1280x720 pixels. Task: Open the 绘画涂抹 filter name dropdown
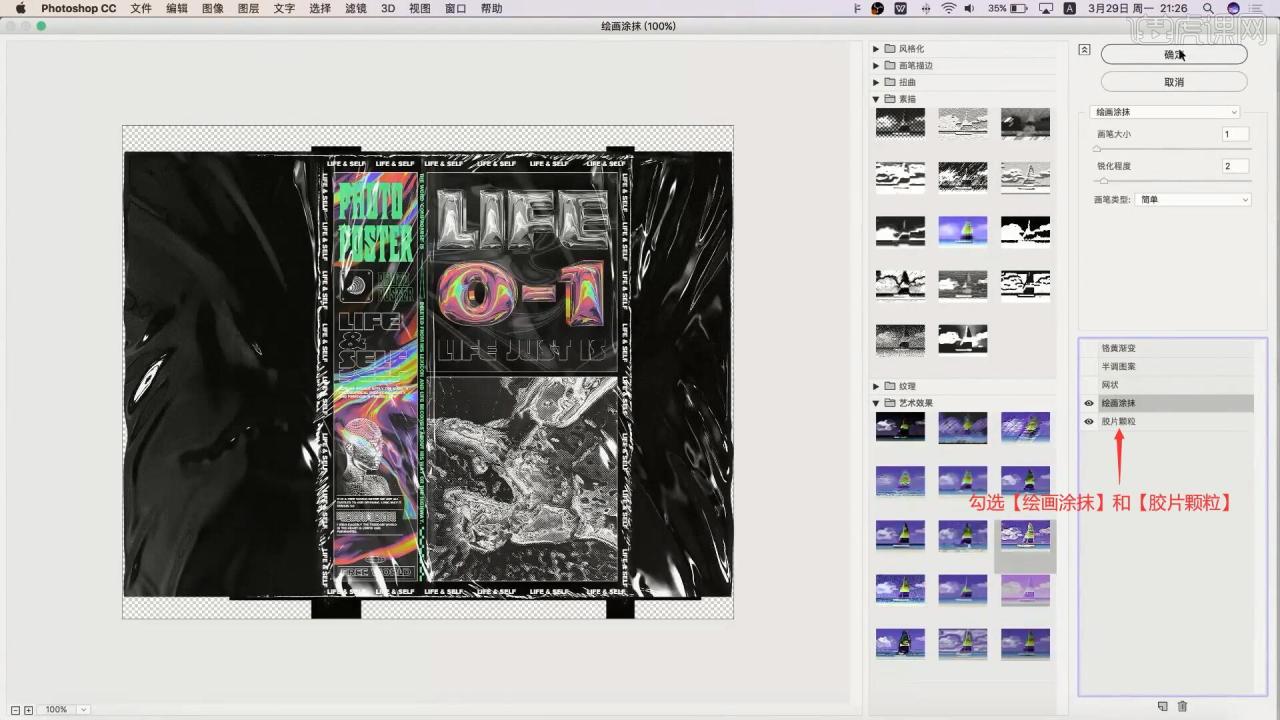tap(1165, 112)
